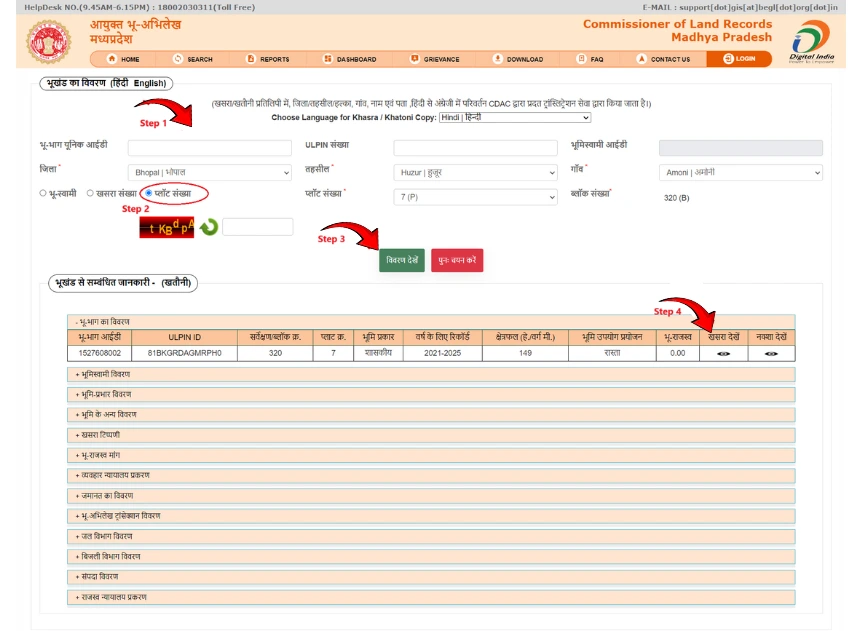The height and width of the screenshot is (631, 868).
Task: Click the eye icon under नक्शा देखें
Action: [x=771, y=353]
